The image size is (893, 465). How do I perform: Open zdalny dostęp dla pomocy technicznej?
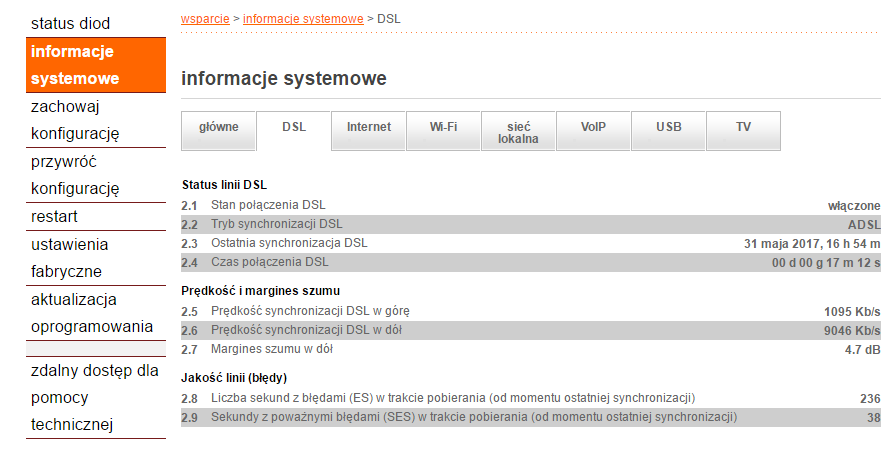point(94,397)
